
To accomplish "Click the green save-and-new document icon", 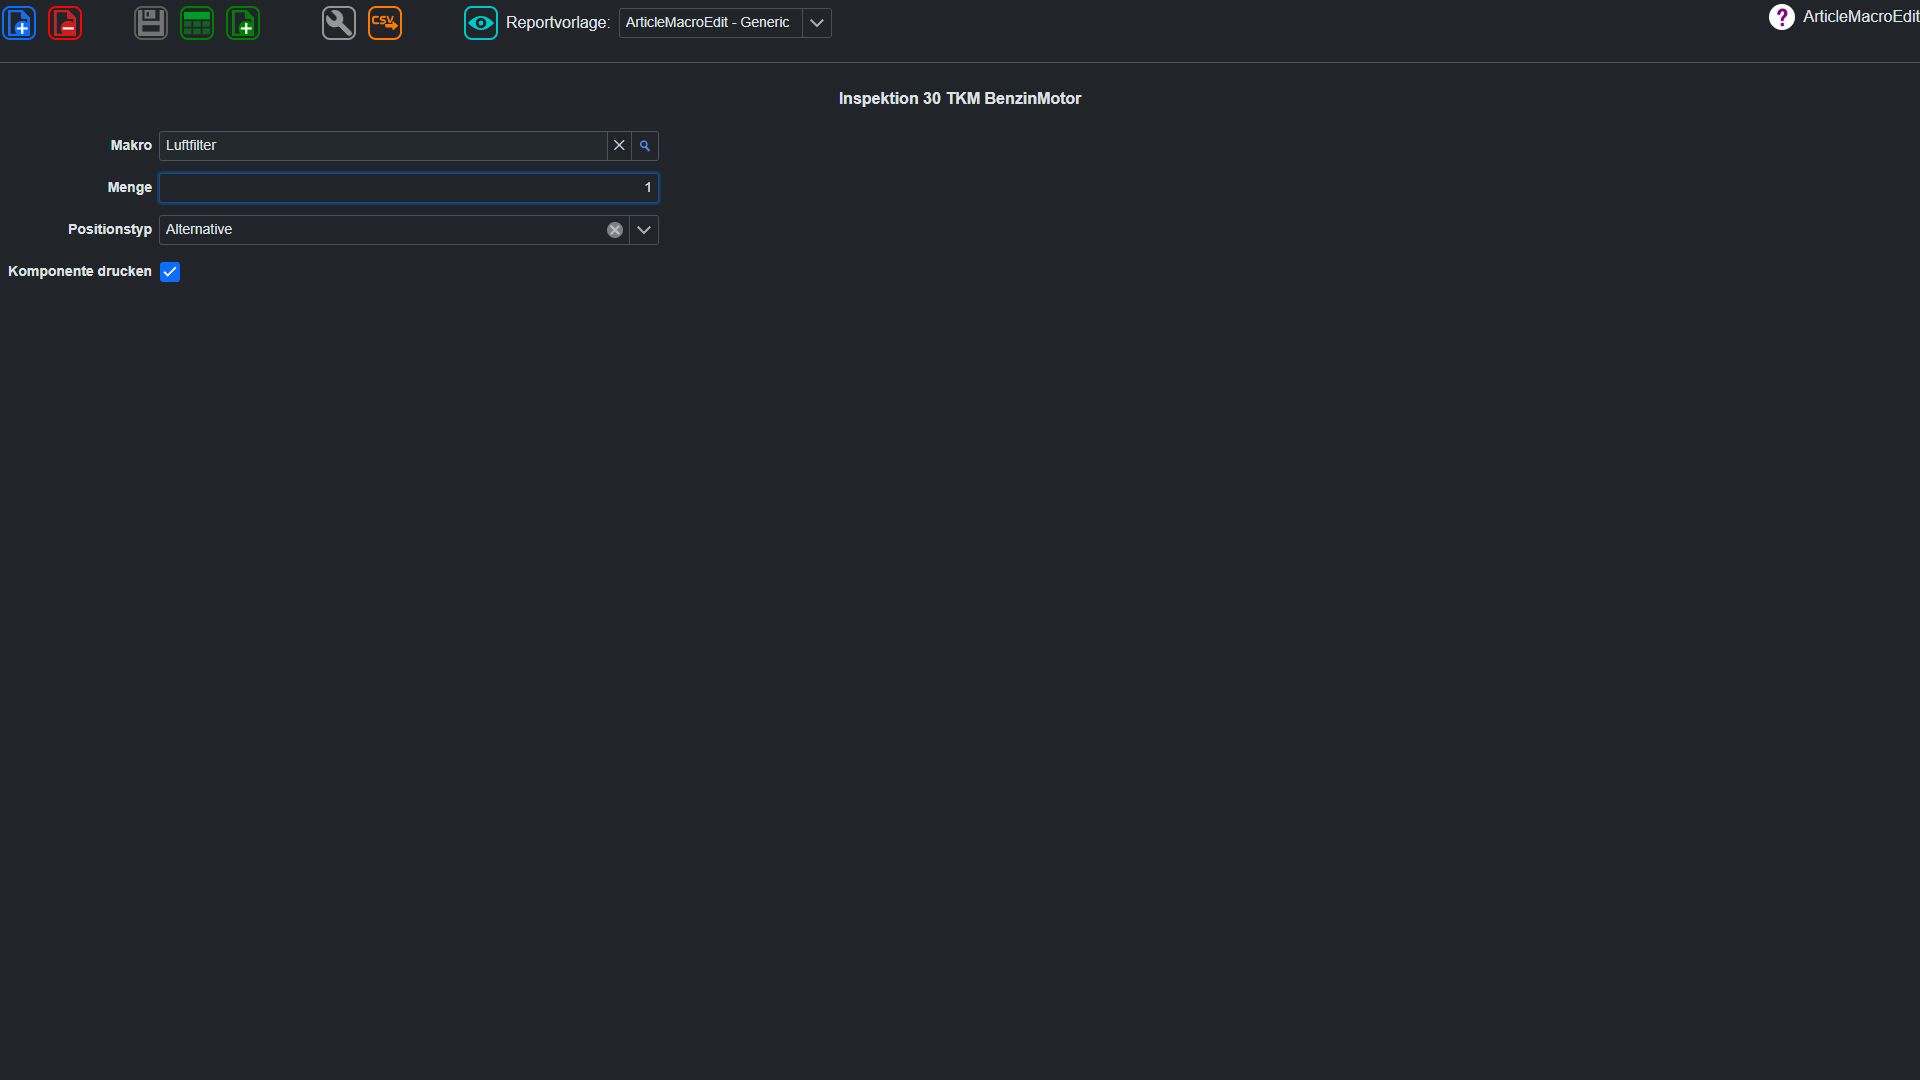I will (243, 23).
